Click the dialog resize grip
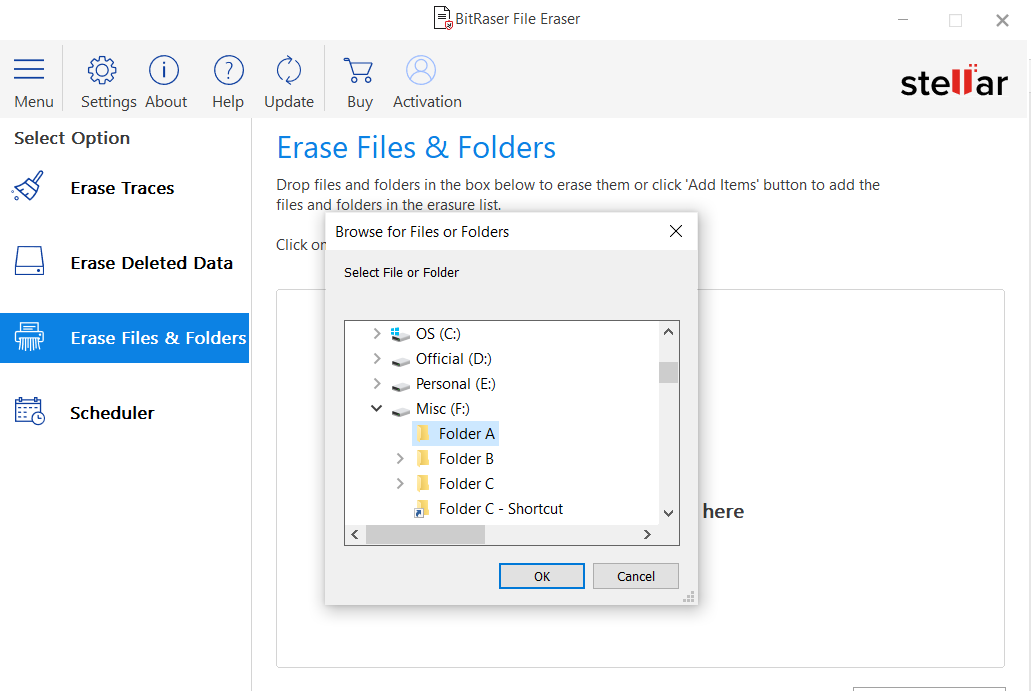This screenshot has height=691, width=1031. point(688,597)
